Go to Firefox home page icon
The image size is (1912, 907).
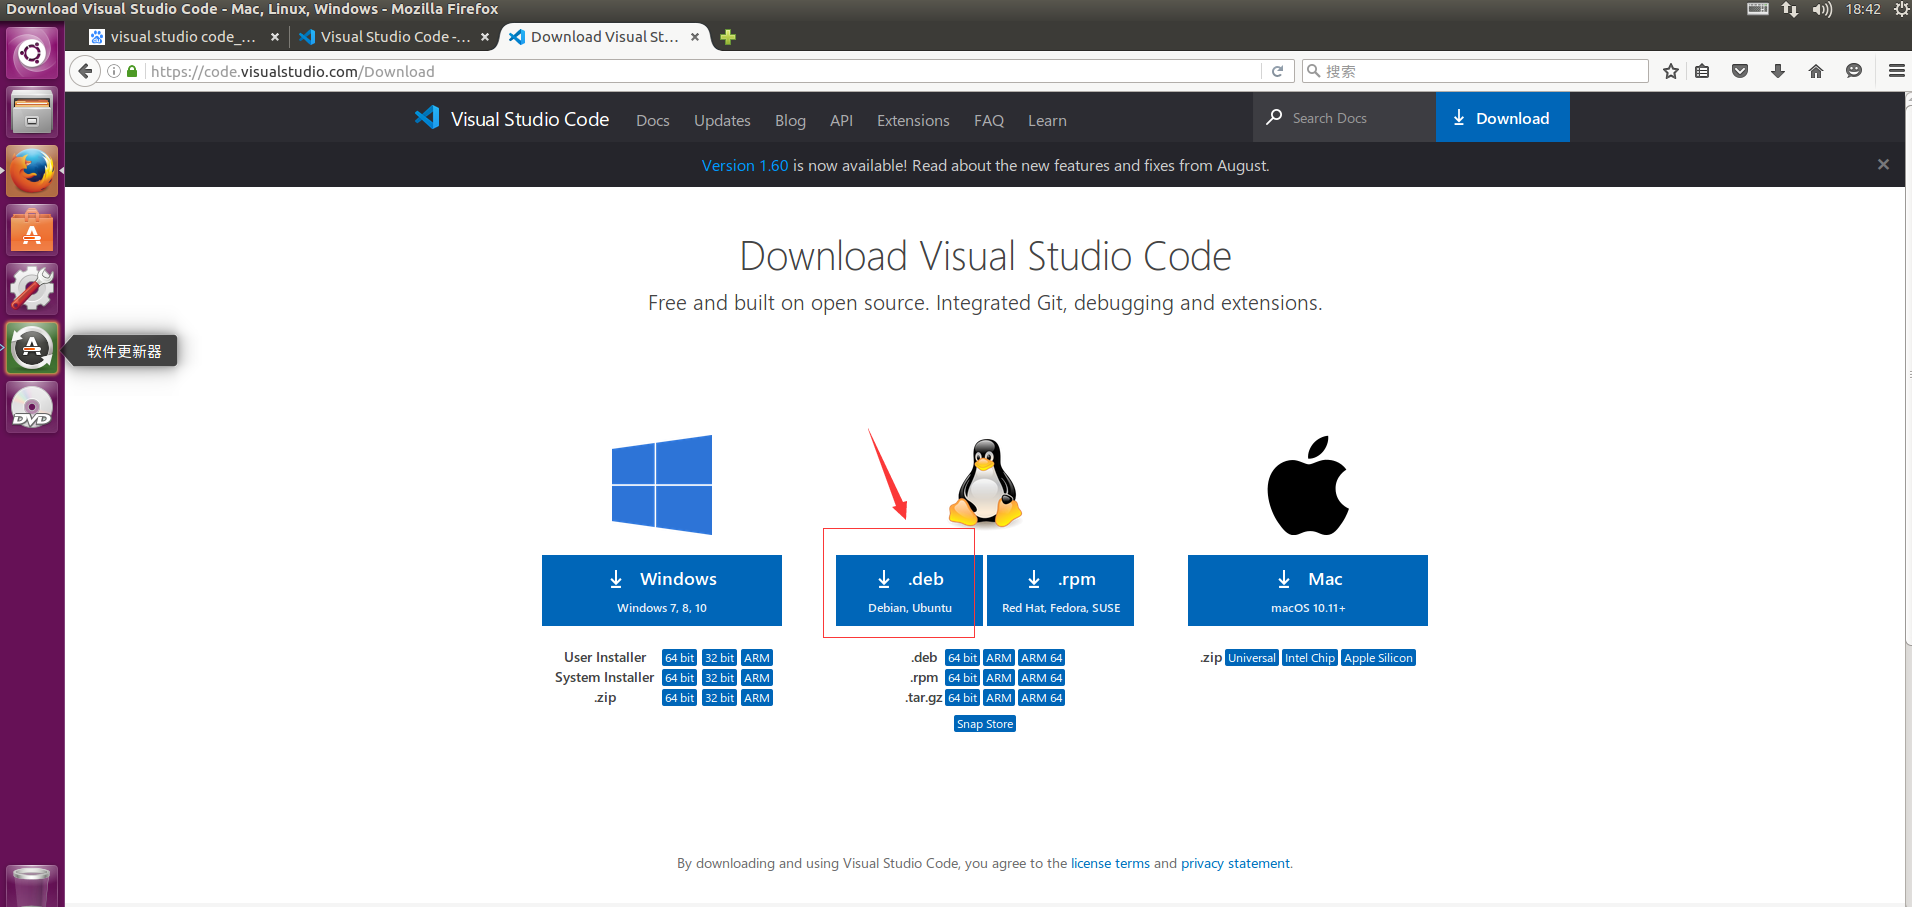(1816, 71)
